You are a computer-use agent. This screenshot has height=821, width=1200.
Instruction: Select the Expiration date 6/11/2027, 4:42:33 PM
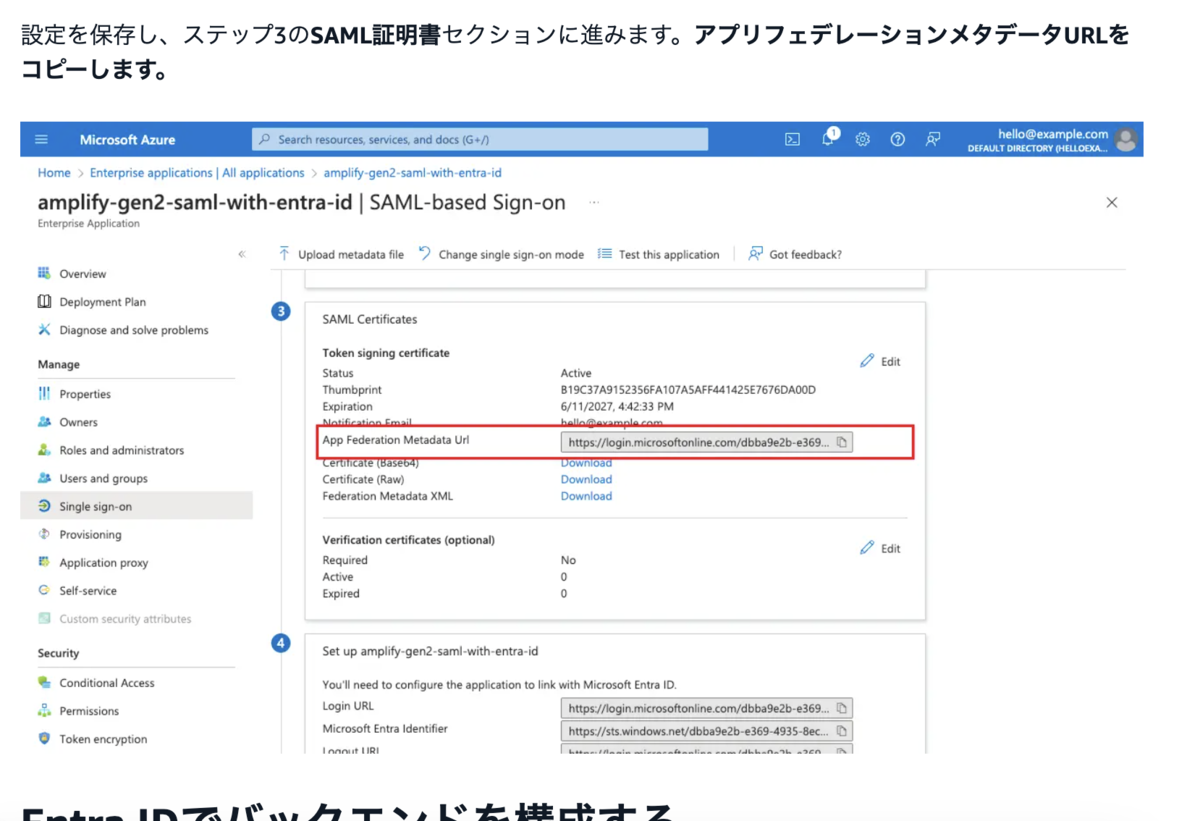[x=617, y=407]
